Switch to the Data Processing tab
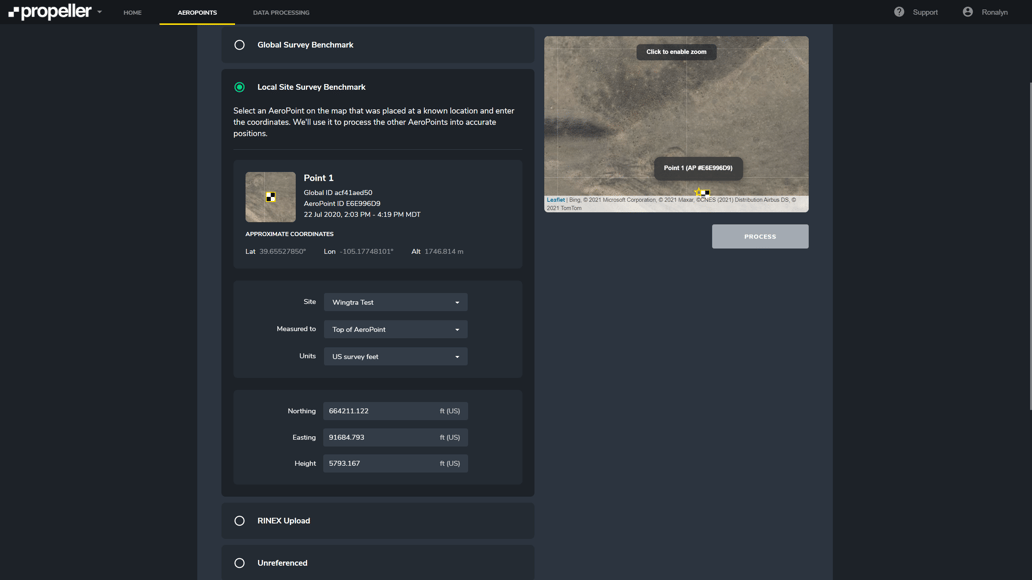Image resolution: width=1032 pixels, height=580 pixels. click(281, 13)
